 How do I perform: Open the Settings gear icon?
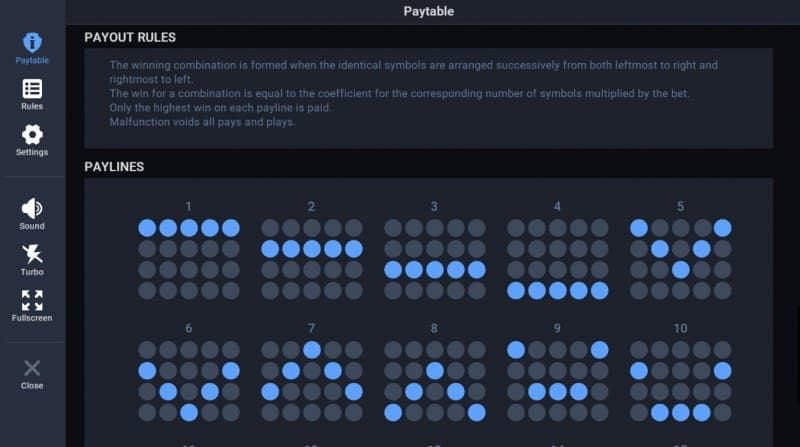click(x=32, y=134)
